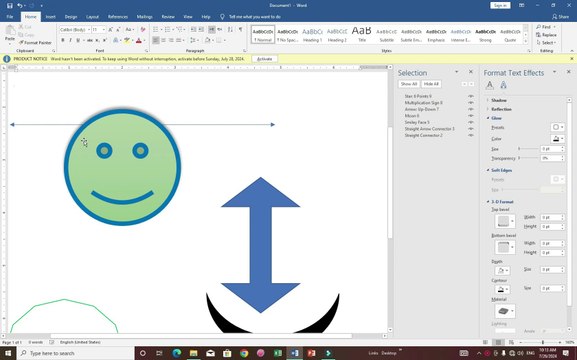Screen dimensions: 577x360
Task: Select the Heading 1 style thumbnail
Action: pyautogui.click(x=312, y=35)
